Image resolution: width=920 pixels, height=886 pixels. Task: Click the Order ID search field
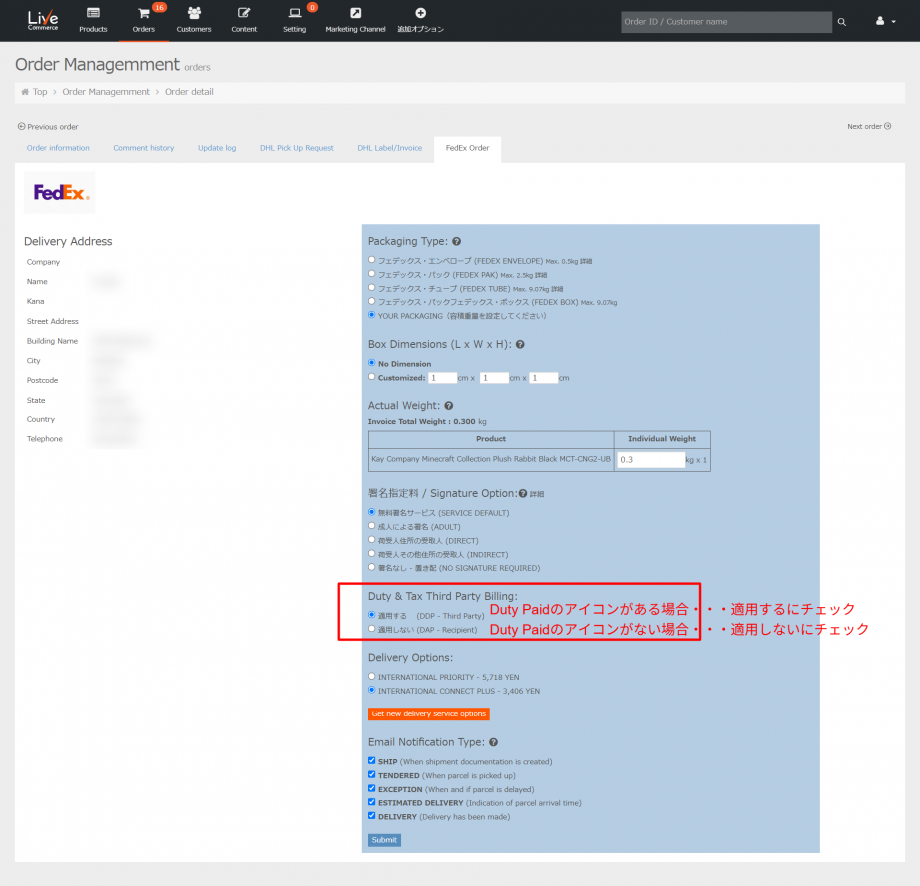pos(726,22)
